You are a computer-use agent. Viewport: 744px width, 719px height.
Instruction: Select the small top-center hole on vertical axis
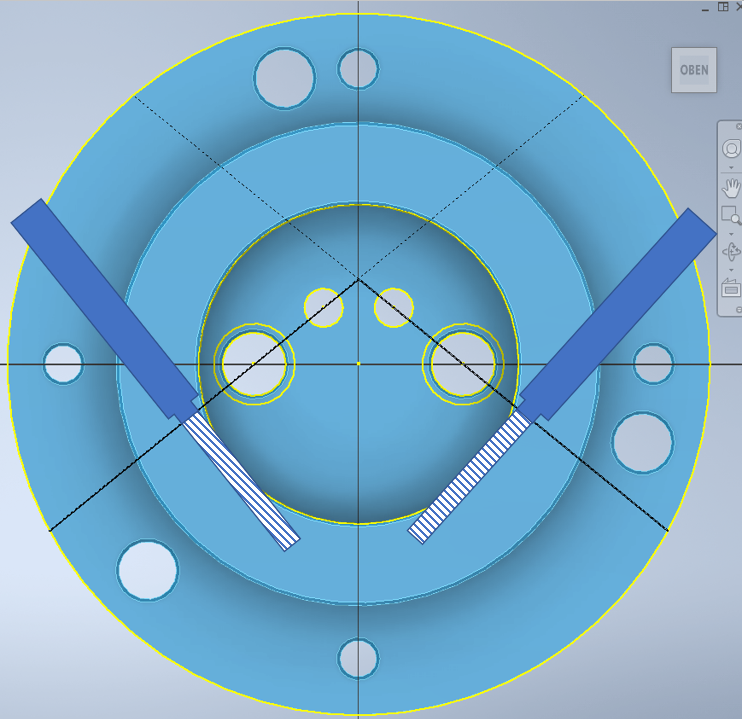(358, 69)
